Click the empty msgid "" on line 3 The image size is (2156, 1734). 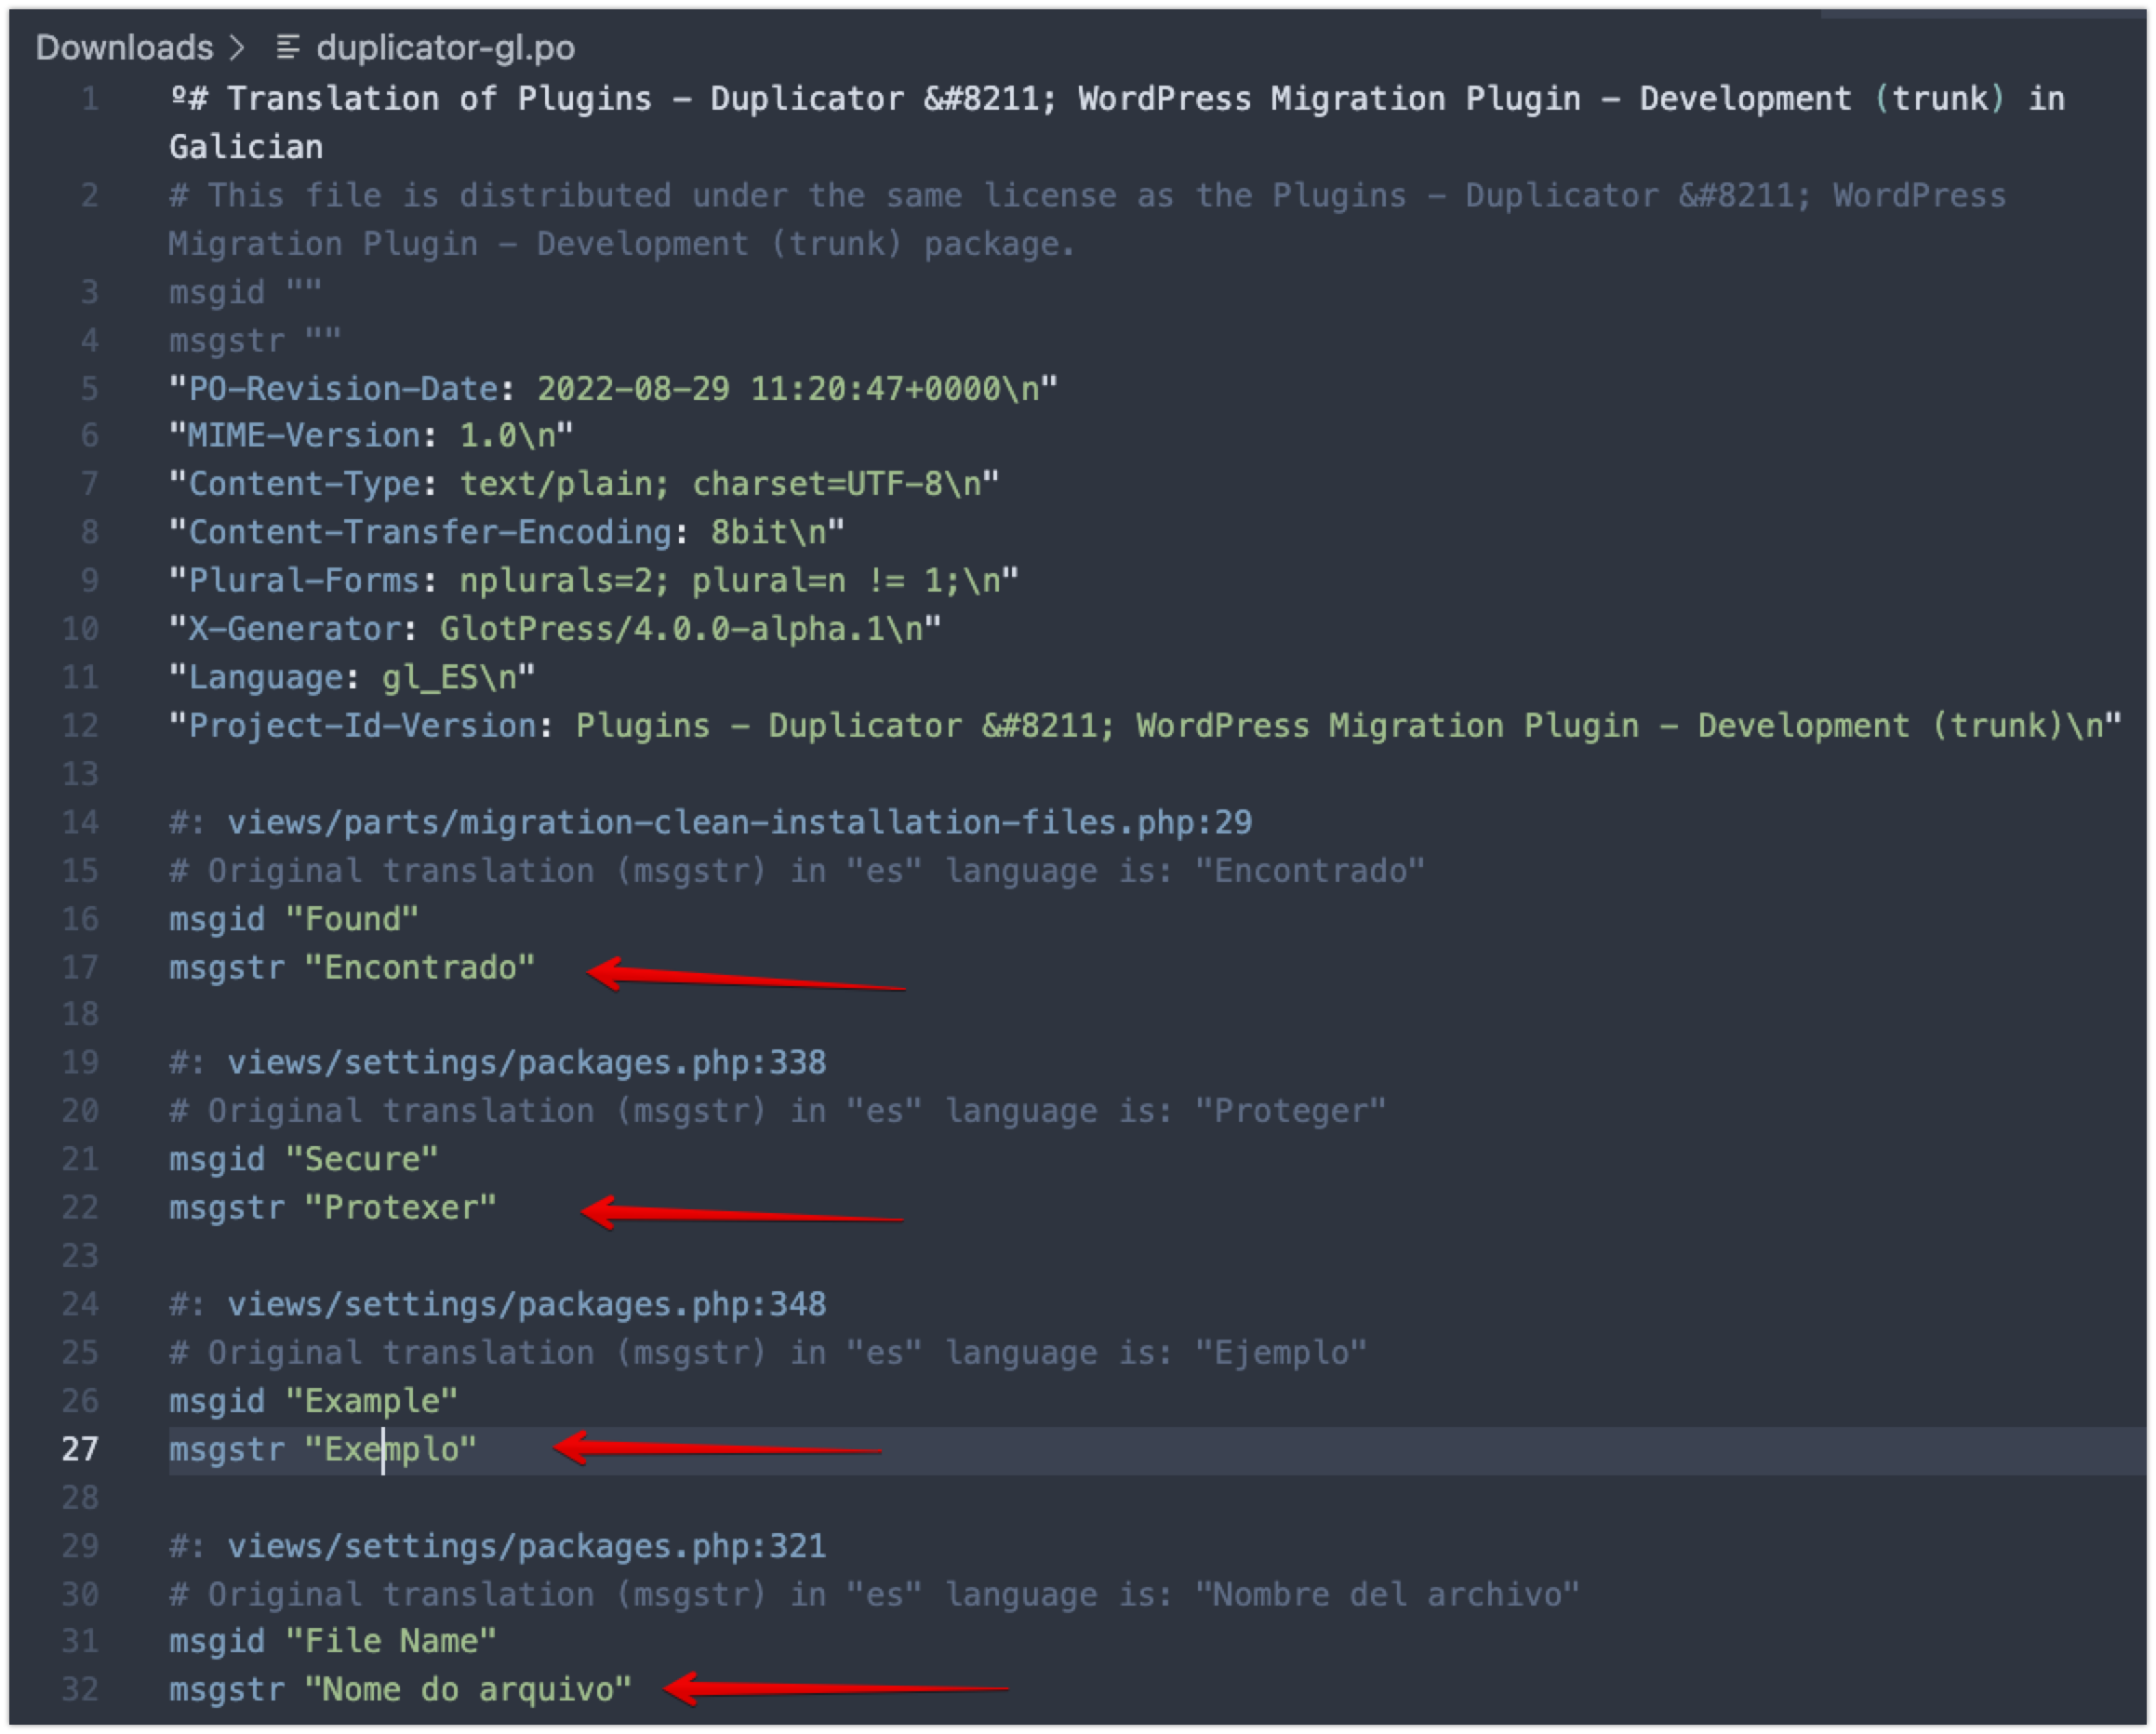[245, 292]
